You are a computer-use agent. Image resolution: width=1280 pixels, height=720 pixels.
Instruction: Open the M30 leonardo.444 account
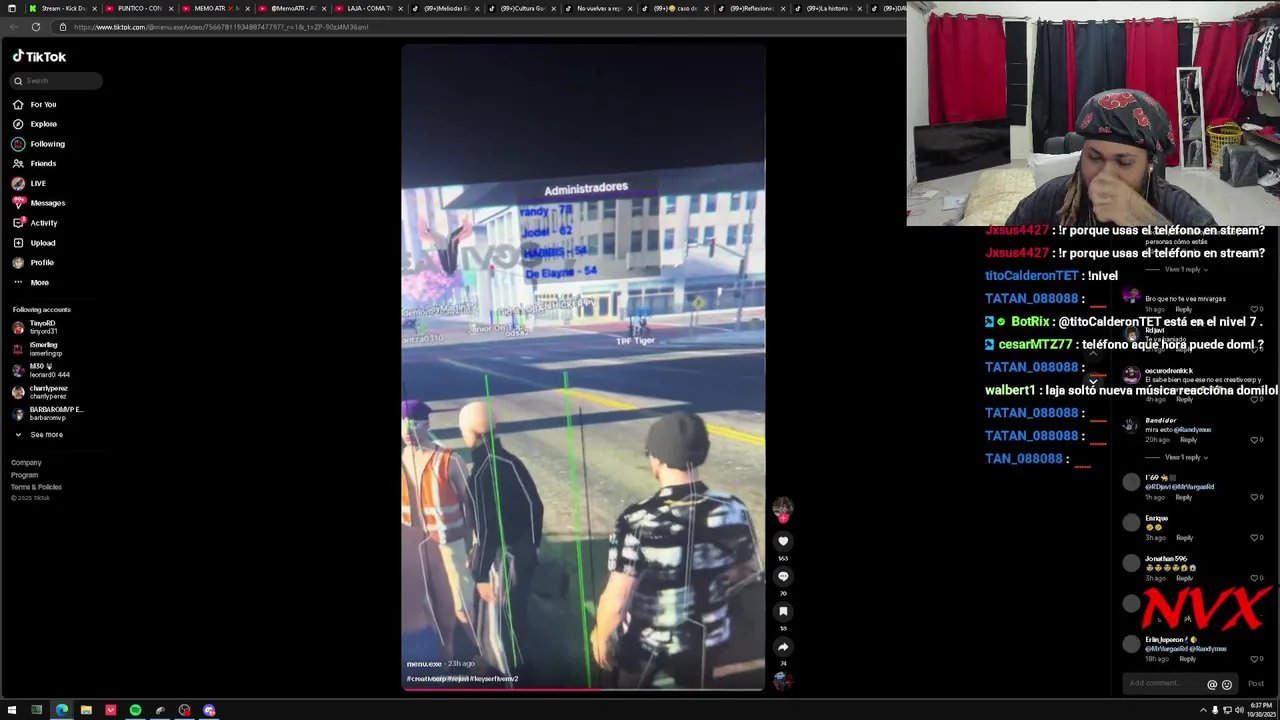pos(40,370)
